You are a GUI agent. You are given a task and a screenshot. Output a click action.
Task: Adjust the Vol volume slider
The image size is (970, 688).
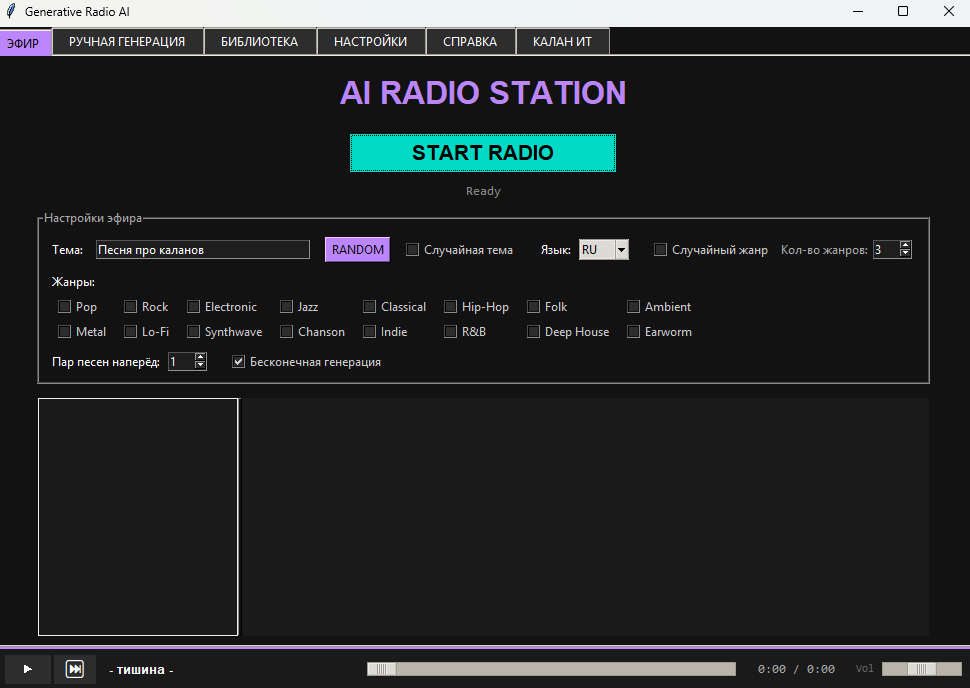point(921,669)
